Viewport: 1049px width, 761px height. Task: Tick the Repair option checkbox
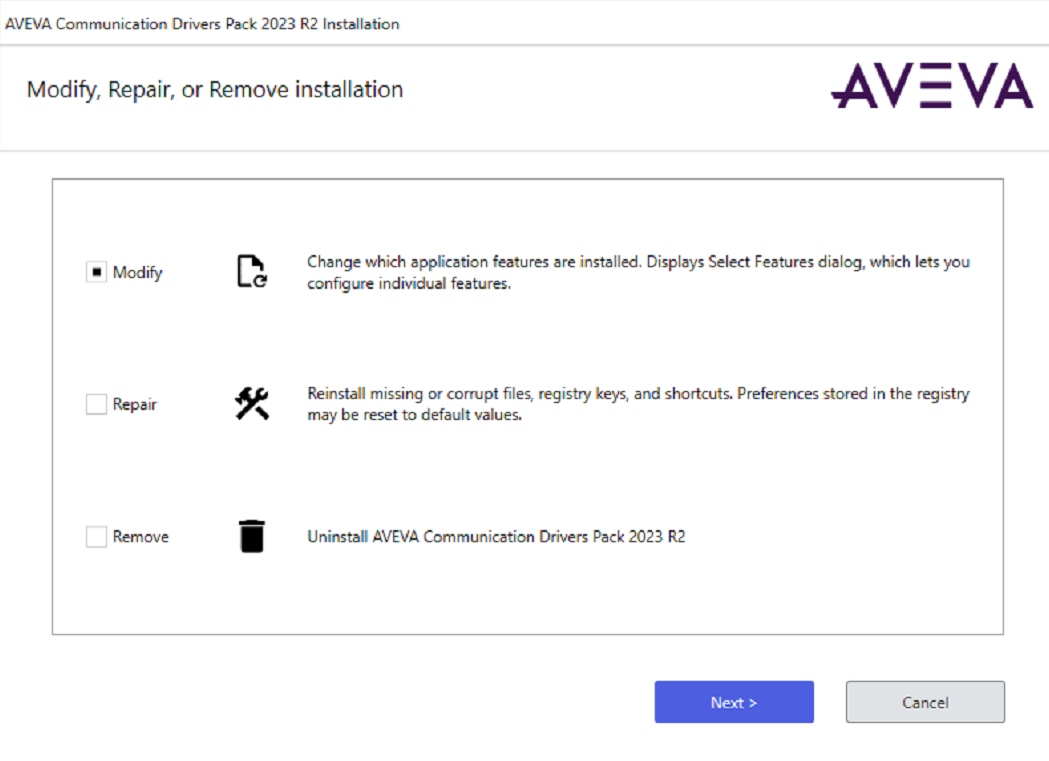[x=96, y=404]
